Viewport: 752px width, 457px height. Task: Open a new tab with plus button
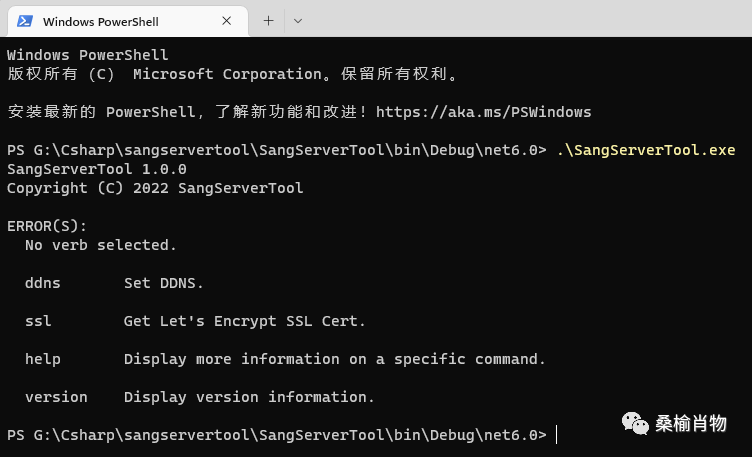point(268,20)
